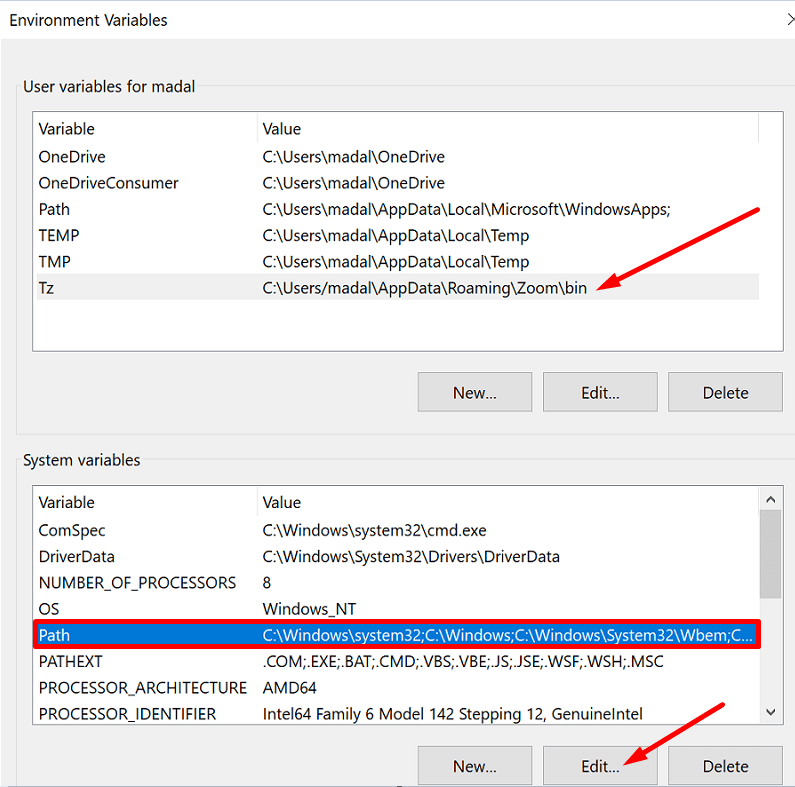Select the PATHEXT system variable
795x787 pixels.
click(398, 662)
